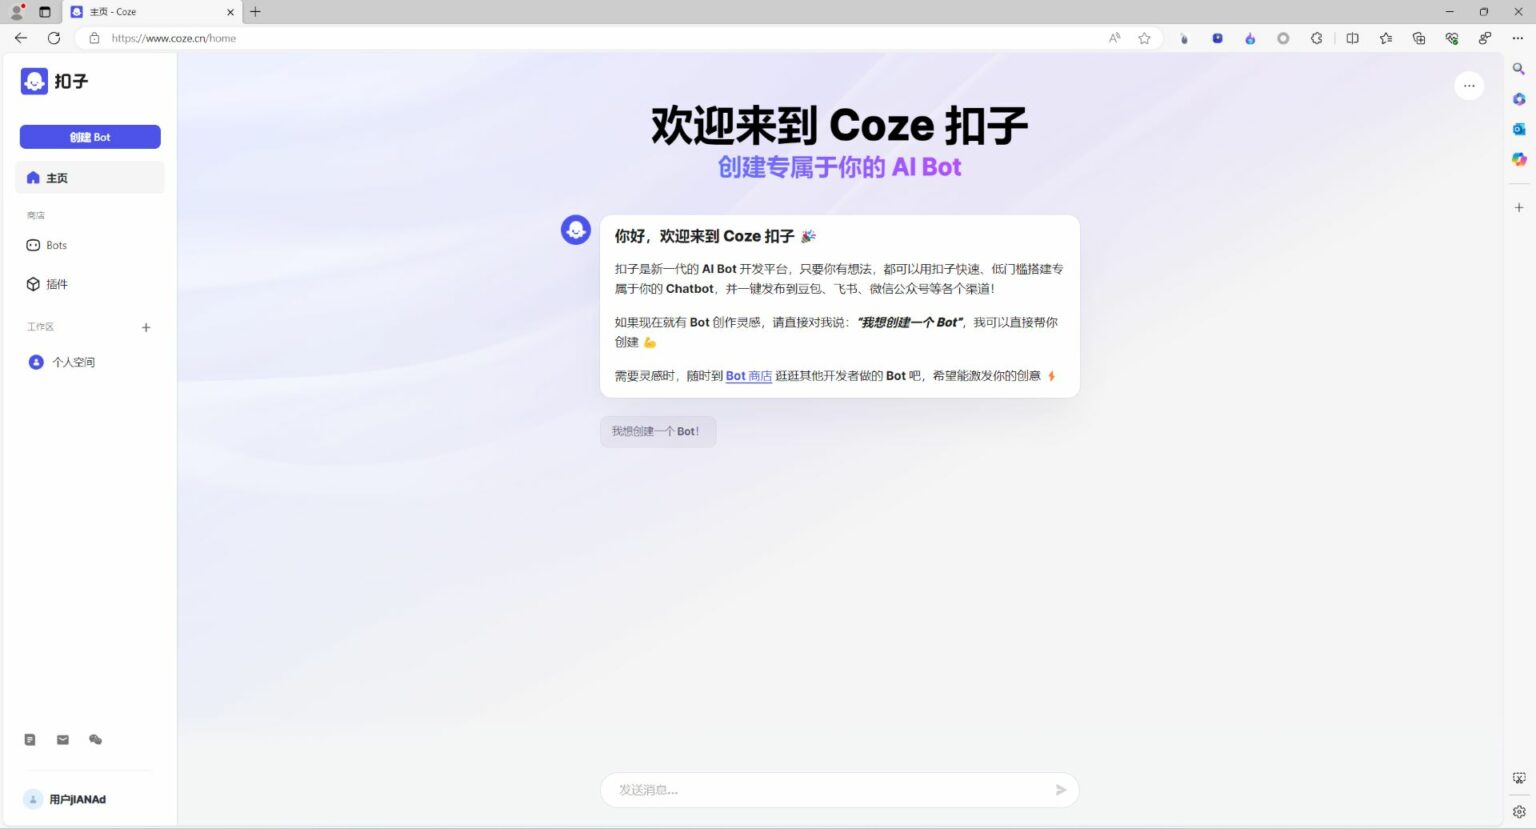This screenshot has height=829, width=1536.
Task: Open Outlook from the Edge sidebar
Action: (1518, 129)
